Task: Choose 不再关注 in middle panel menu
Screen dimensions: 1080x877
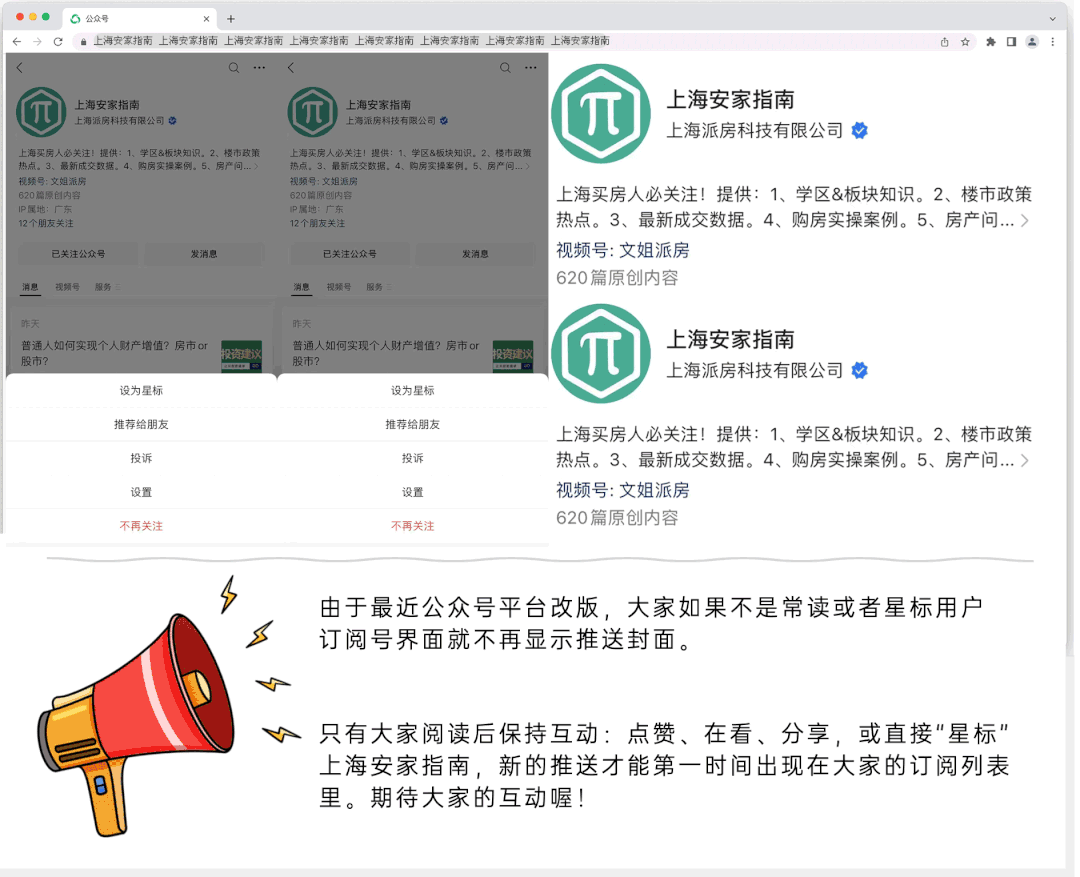Action: pyautogui.click(x=413, y=526)
